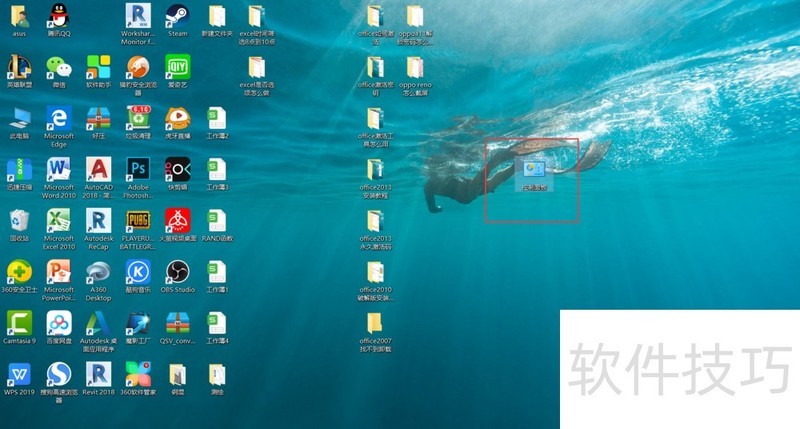Image resolution: width=800 pixels, height=429 pixels.
Task: Select the 工作簿1 spreadsheet file
Action: click(217, 272)
